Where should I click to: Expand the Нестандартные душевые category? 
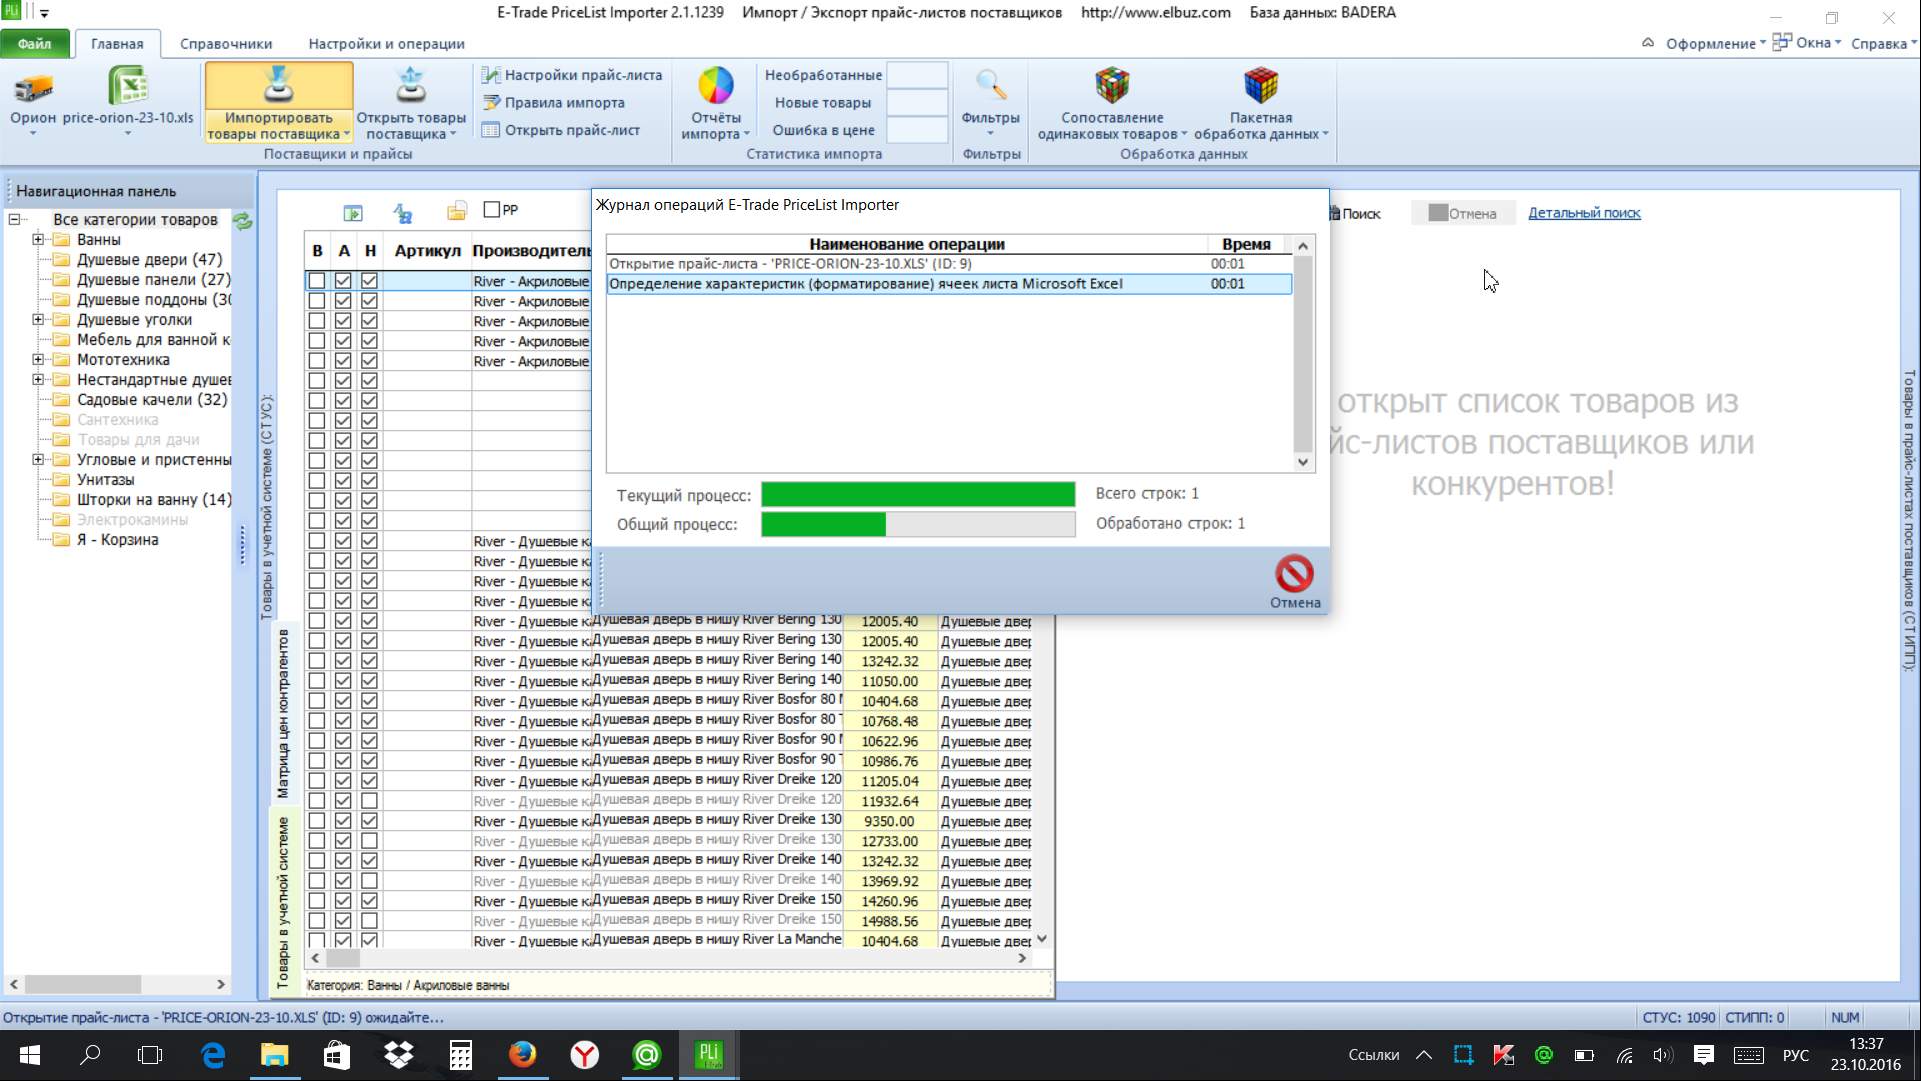[38, 380]
